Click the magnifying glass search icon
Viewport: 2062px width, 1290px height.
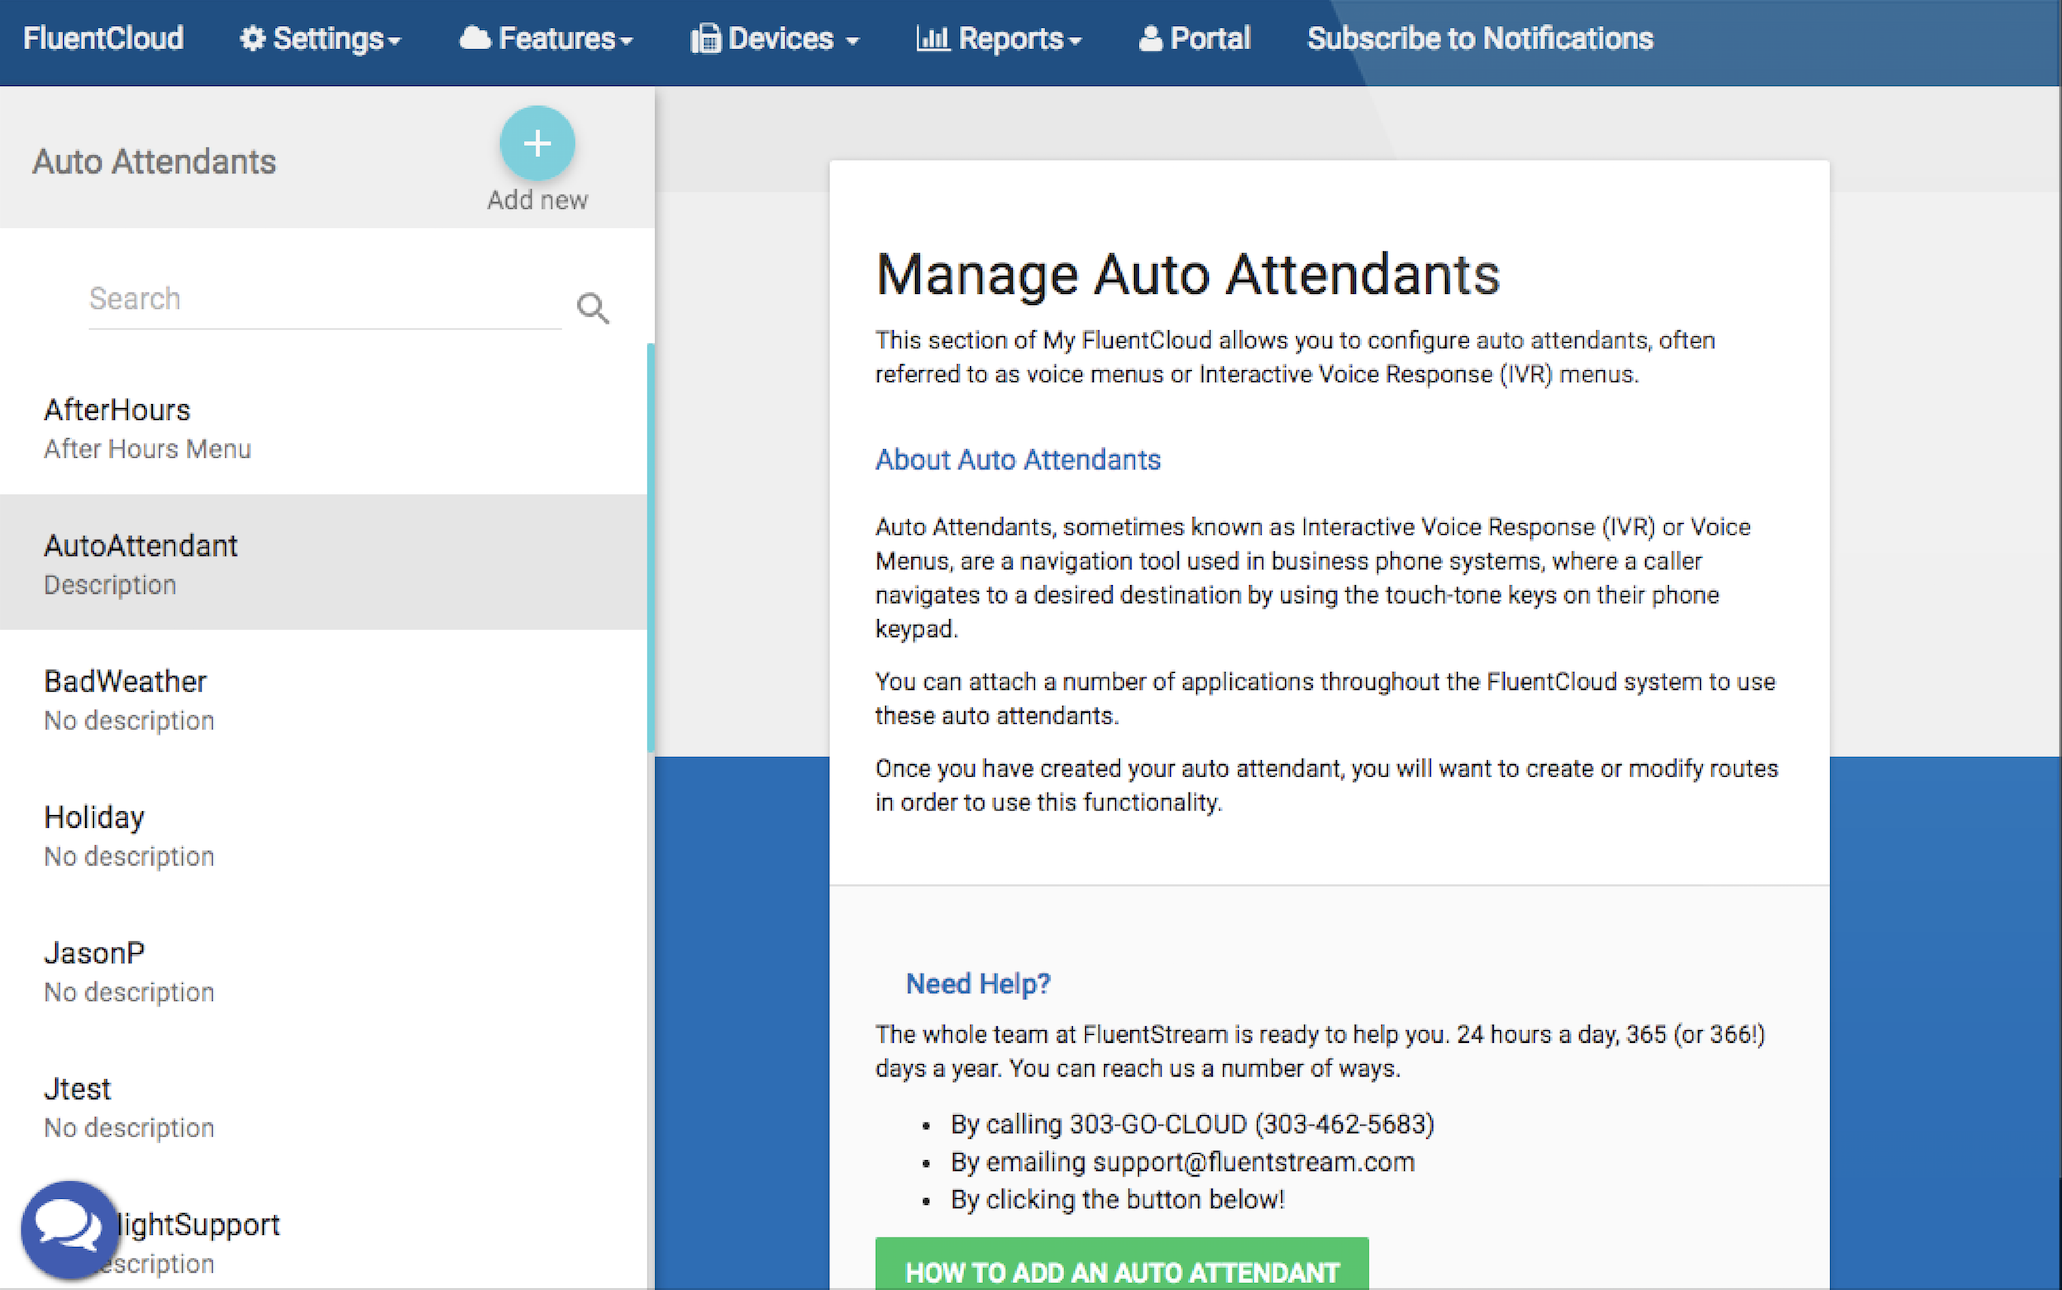[x=593, y=308]
